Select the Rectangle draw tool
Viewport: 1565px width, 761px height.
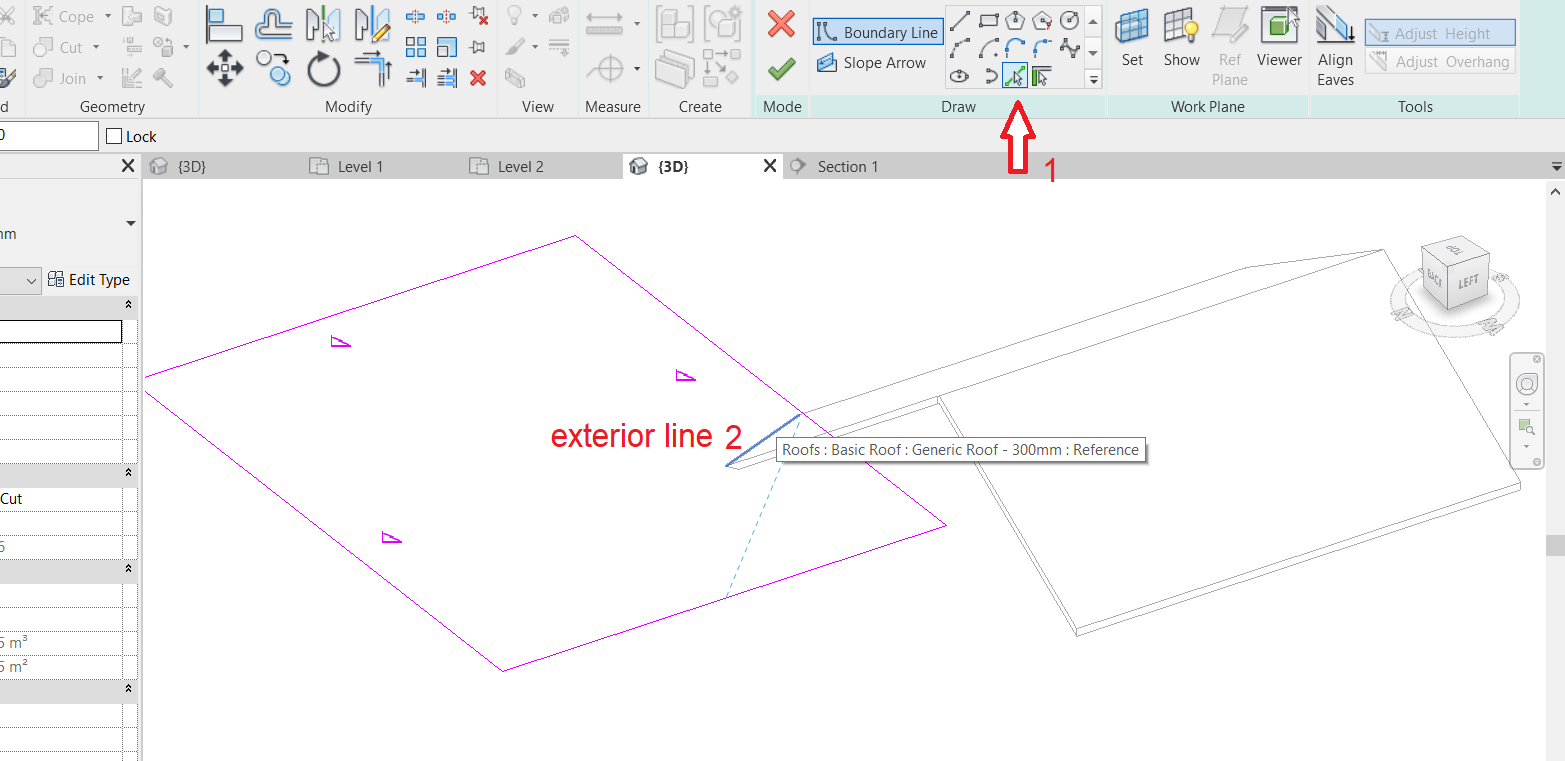coord(987,20)
